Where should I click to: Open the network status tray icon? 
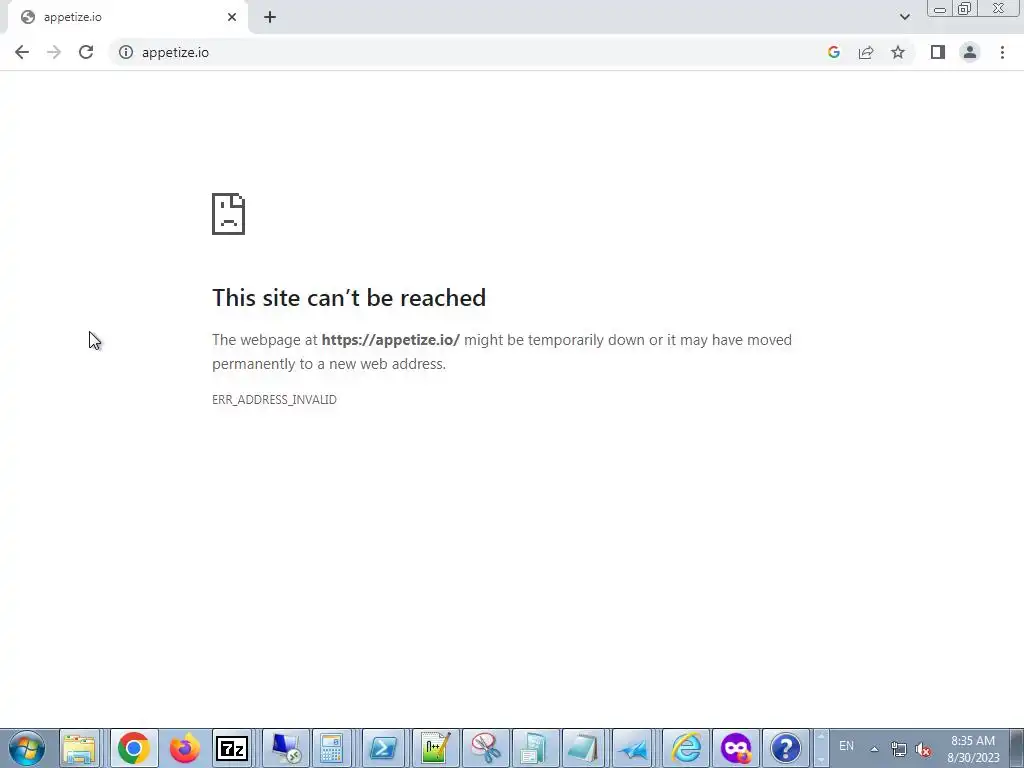pos(899,749)
